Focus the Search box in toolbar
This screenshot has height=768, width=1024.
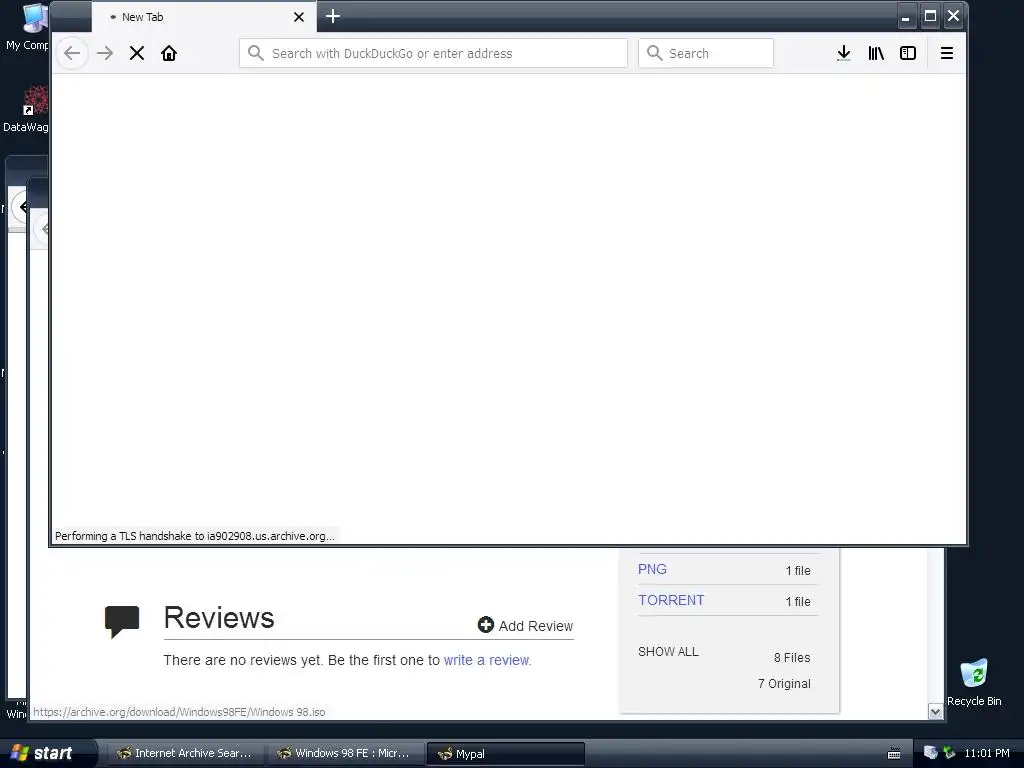706,53
